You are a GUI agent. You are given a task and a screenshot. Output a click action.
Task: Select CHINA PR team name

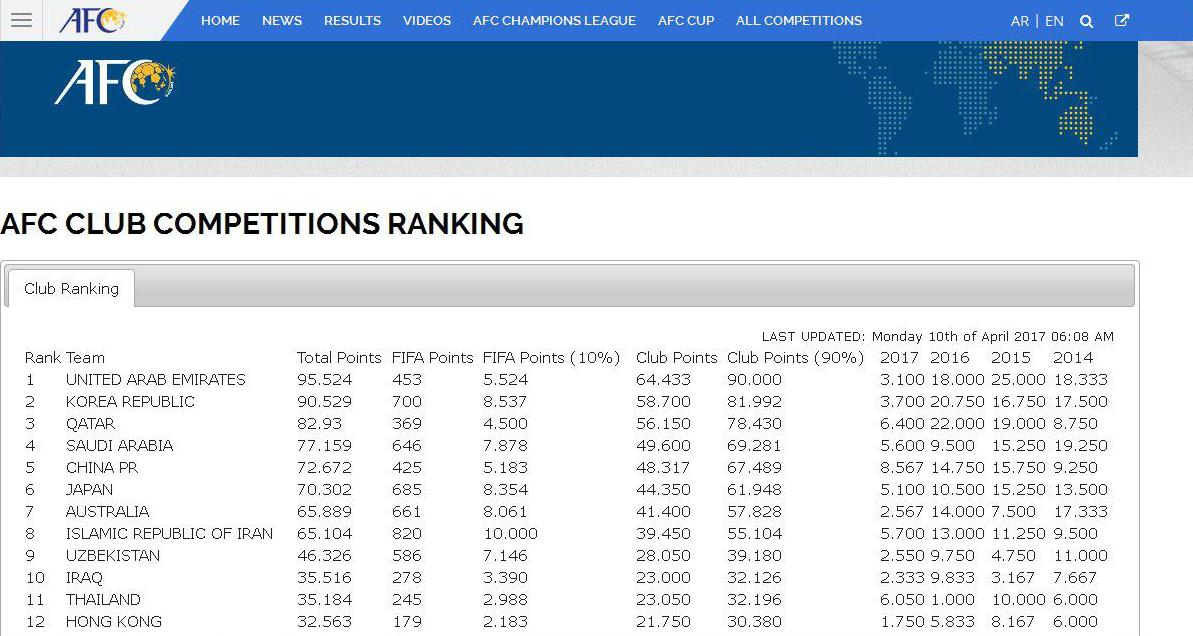102,468
